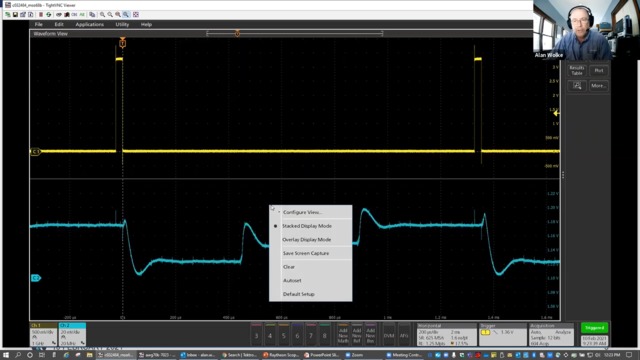Viewport: 640px width, 360px height.
Task: Click the Results Table button
Action: pyautogui.click(x=577, y=71)
